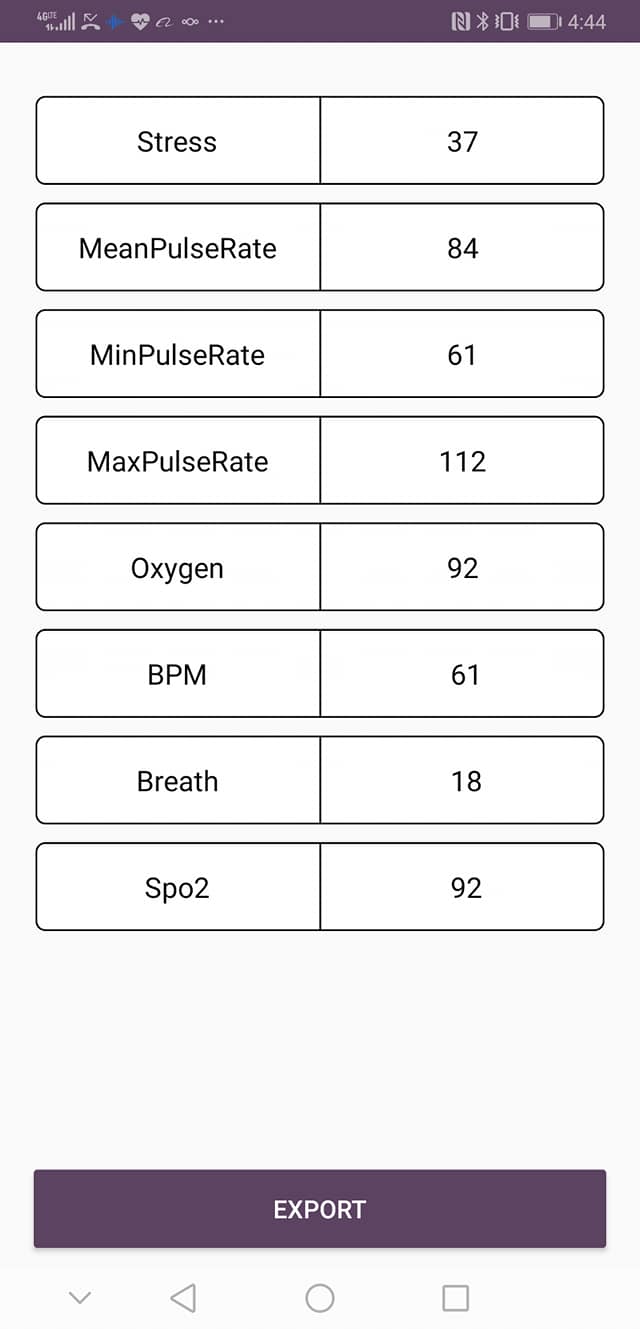Screen dimensions: 640x1329
Task: Collapse navigation bar with down chevron
Action: click(x=80, y=1298)
